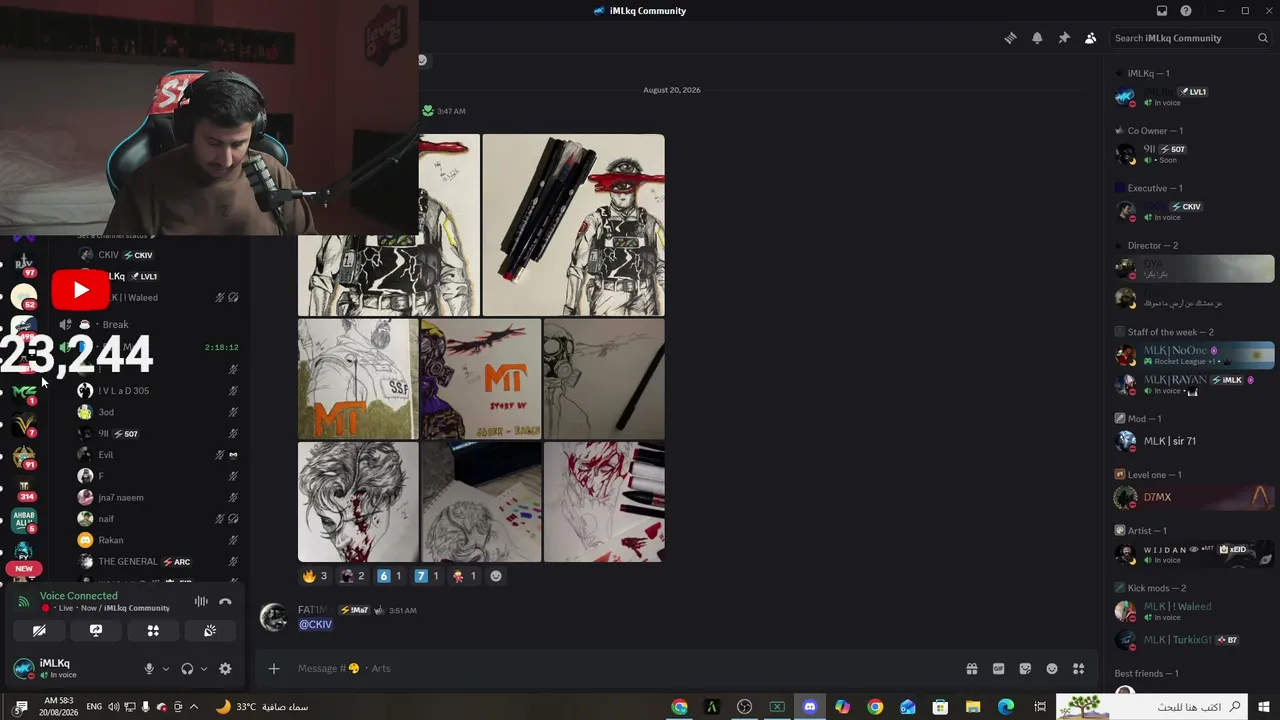Open Discord help
This screenshot has width=1280, height=720.
tap(1186, 11)
